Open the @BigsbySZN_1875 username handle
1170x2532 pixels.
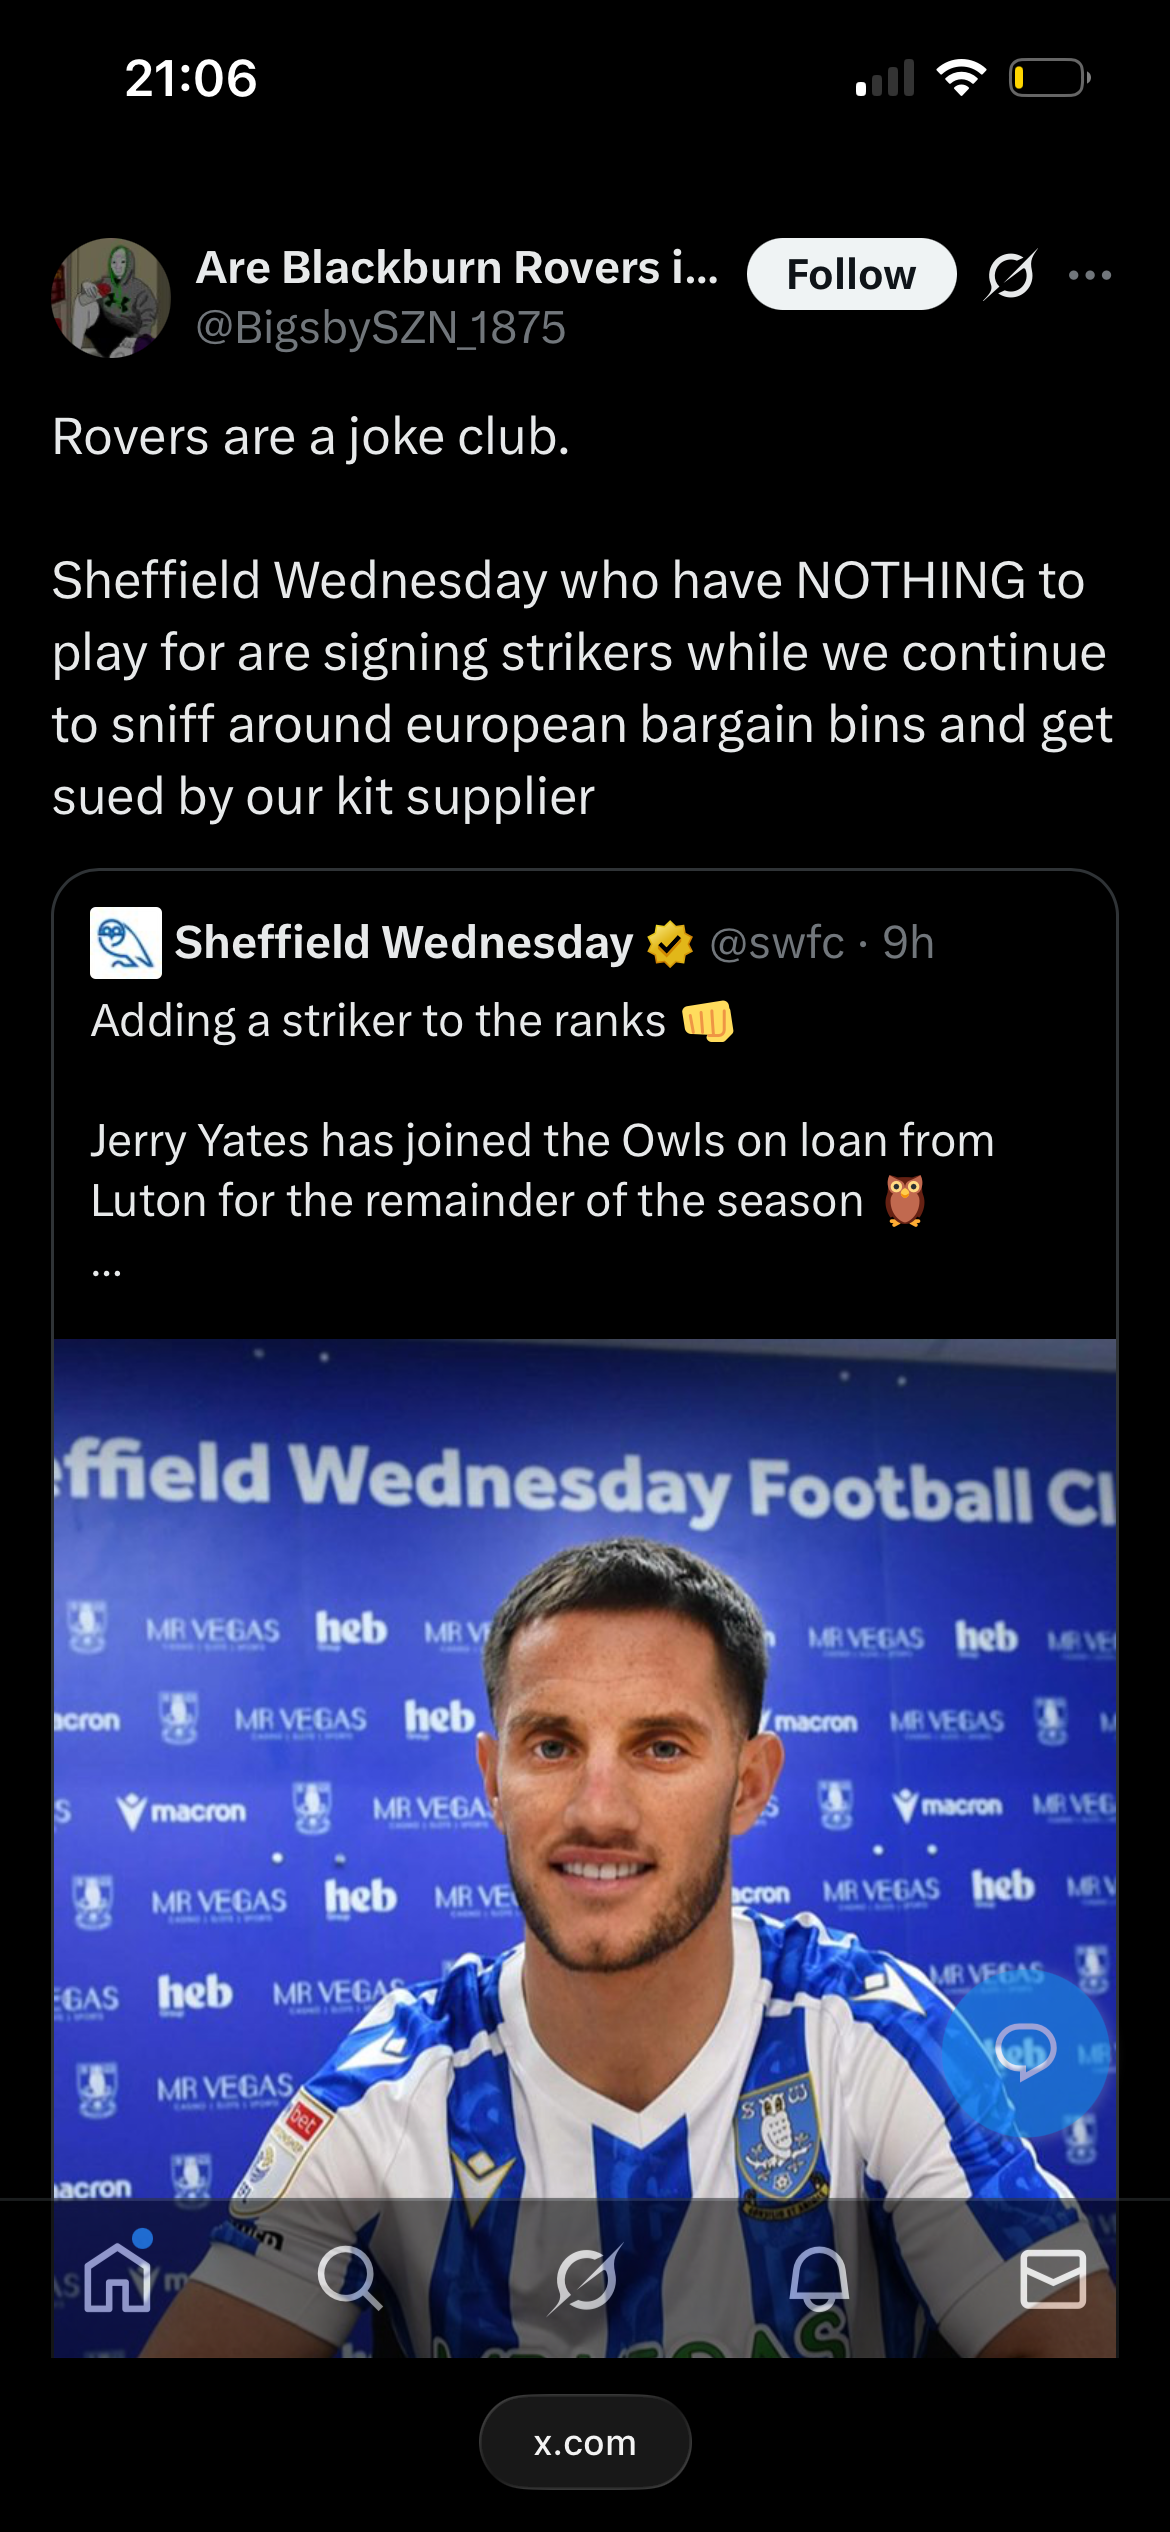381,328
